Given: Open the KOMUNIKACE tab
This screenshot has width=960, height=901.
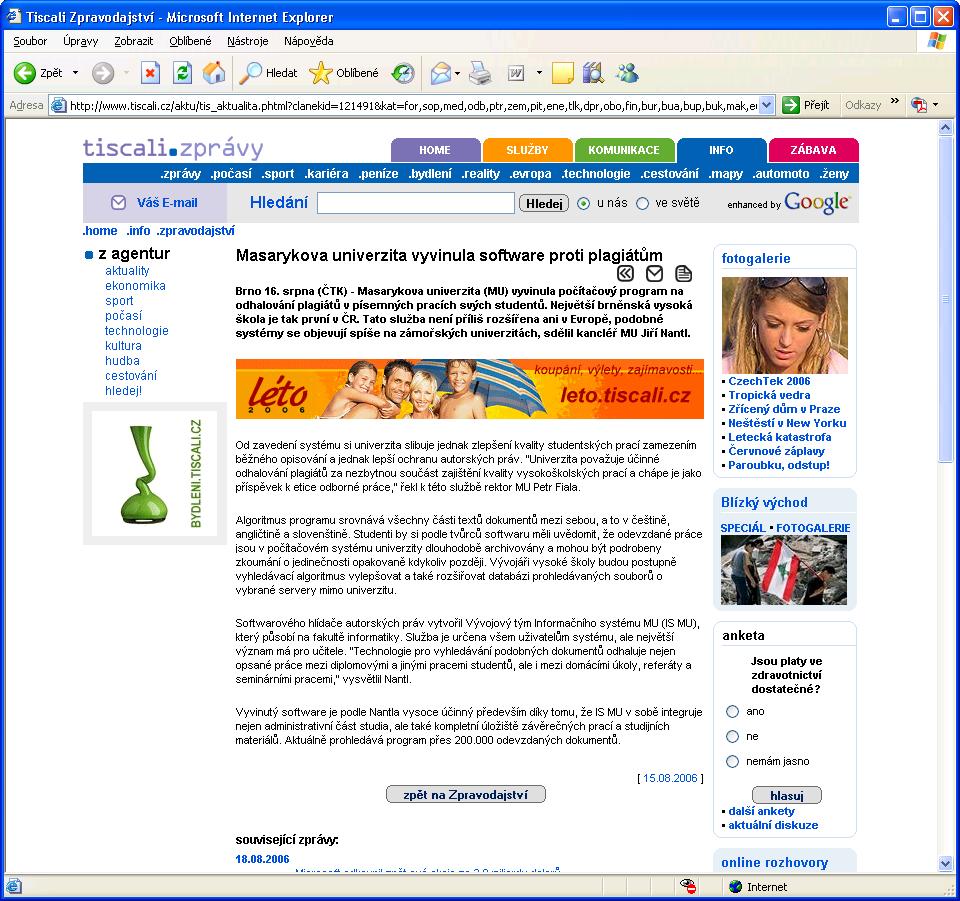Looking at the screenshot, I should [624, 150].
